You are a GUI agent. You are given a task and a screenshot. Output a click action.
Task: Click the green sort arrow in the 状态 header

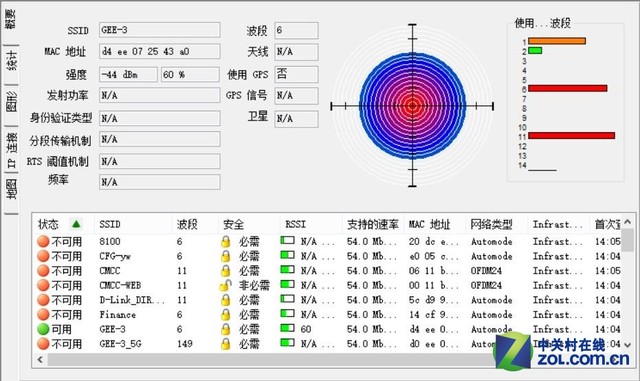coord(76,224)
